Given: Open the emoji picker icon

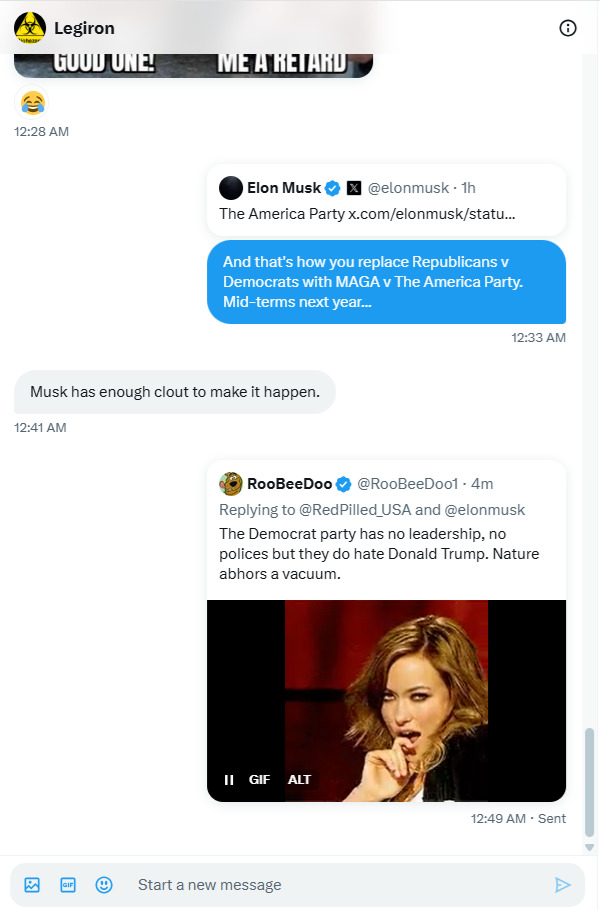Looking at the screenshot, I should [104, 885].
